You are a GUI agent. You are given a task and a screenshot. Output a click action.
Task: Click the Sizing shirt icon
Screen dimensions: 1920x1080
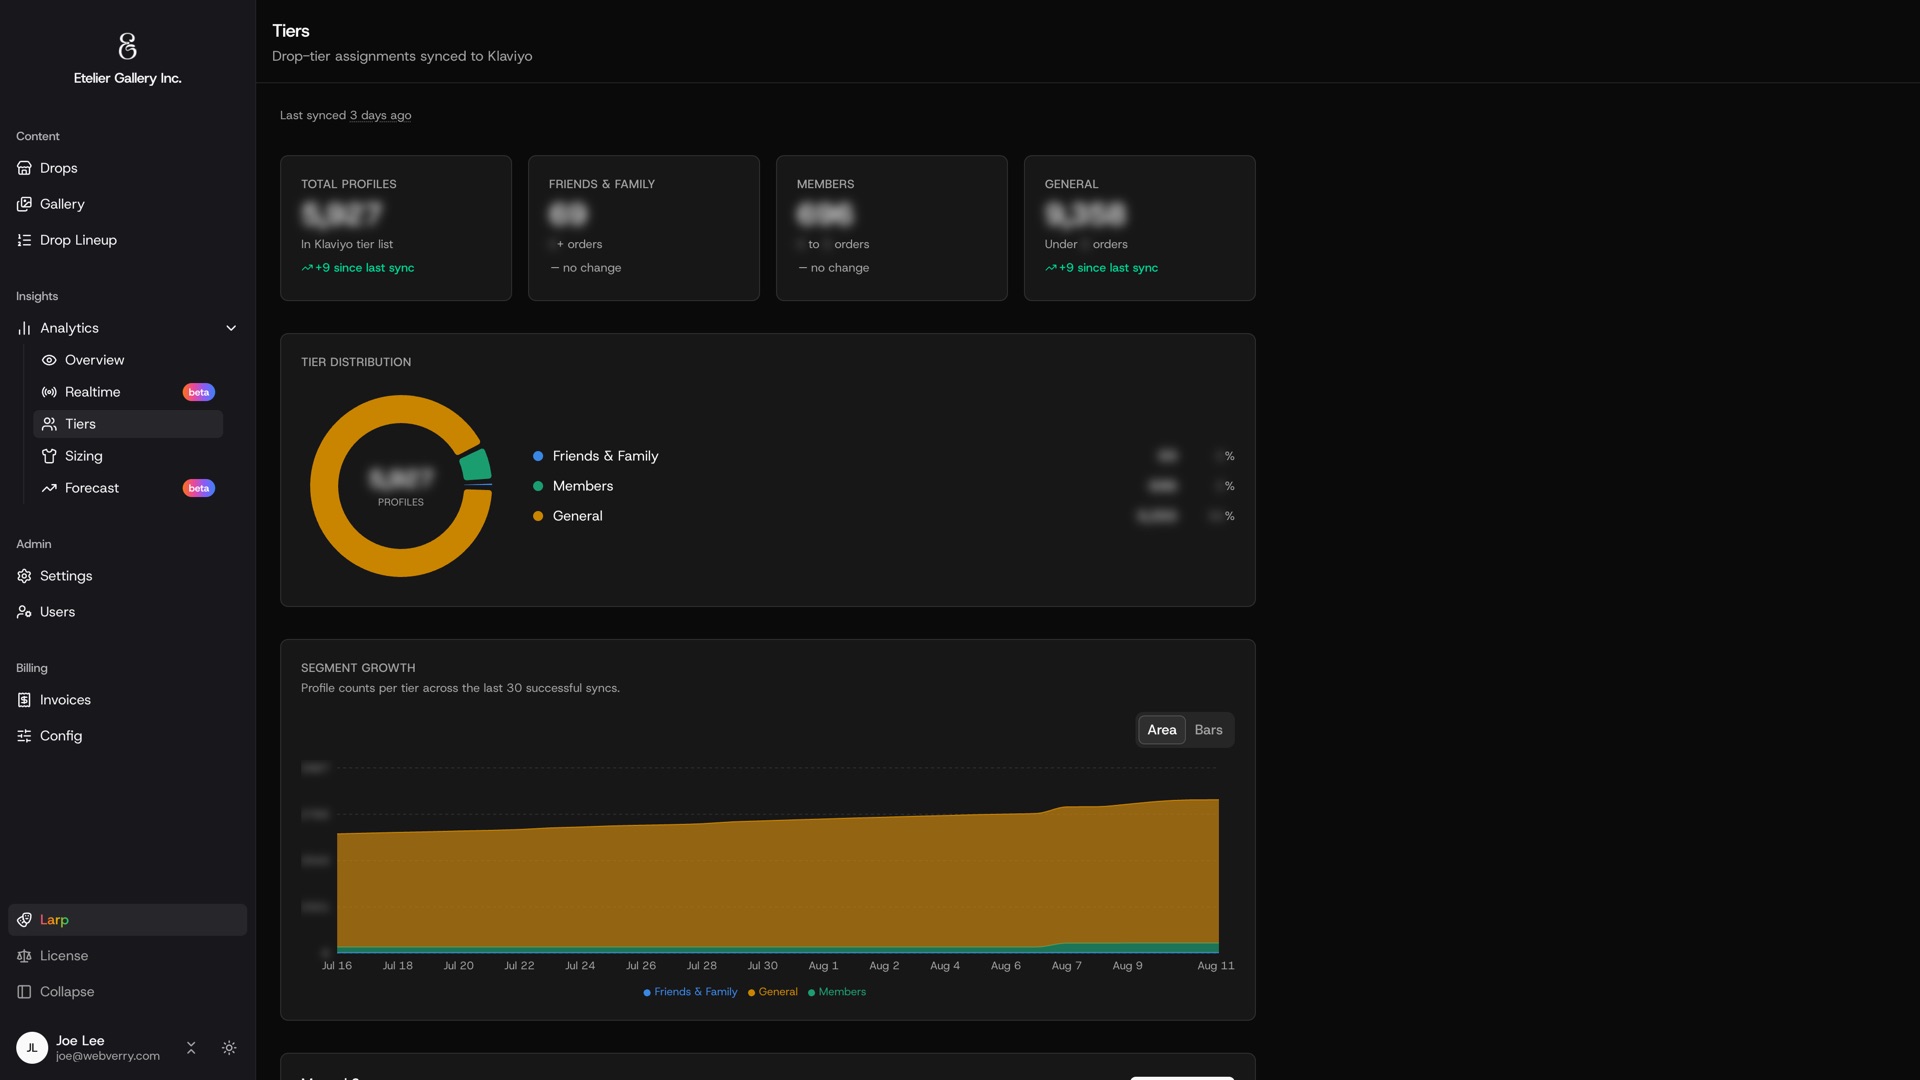49,456
